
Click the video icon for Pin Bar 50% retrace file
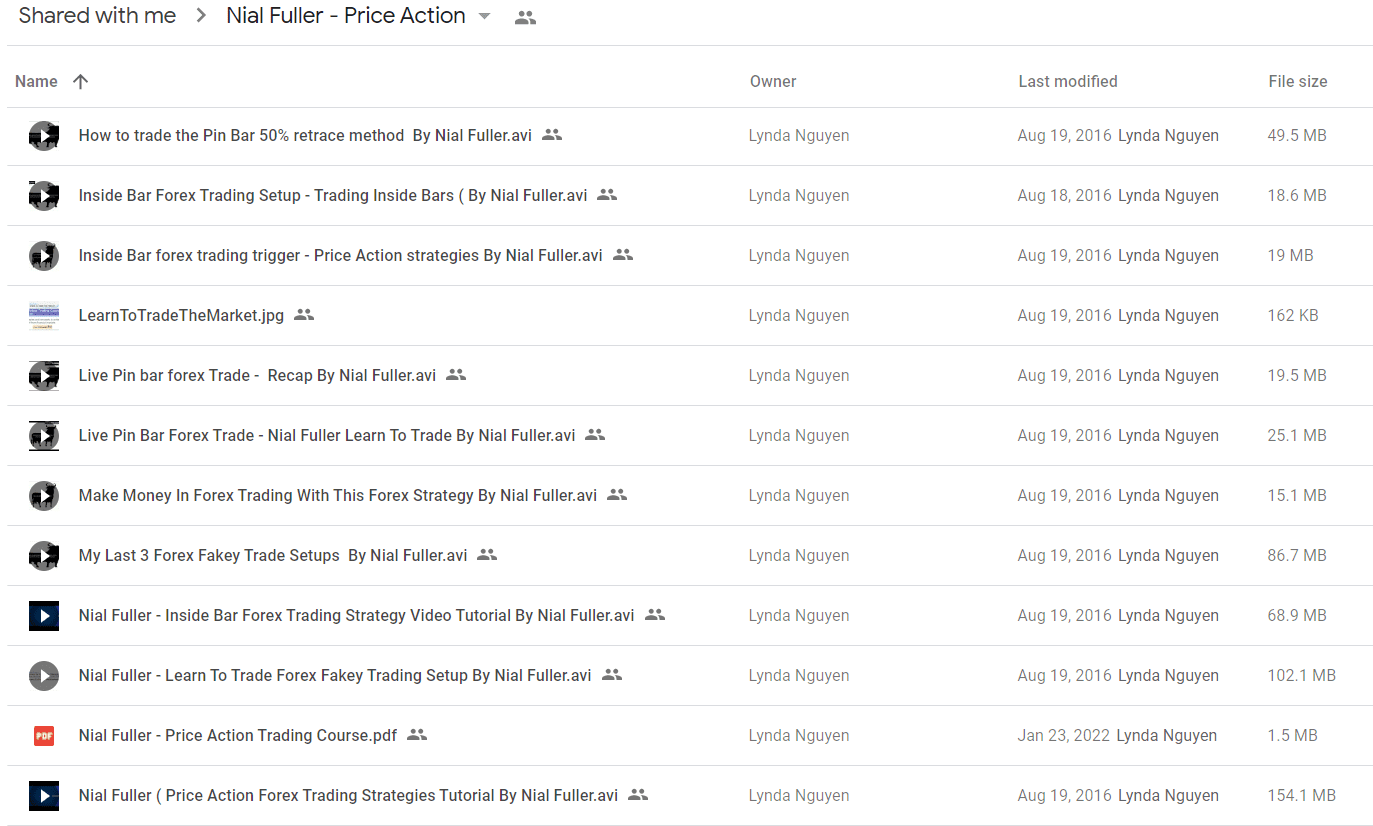point(44,136)
